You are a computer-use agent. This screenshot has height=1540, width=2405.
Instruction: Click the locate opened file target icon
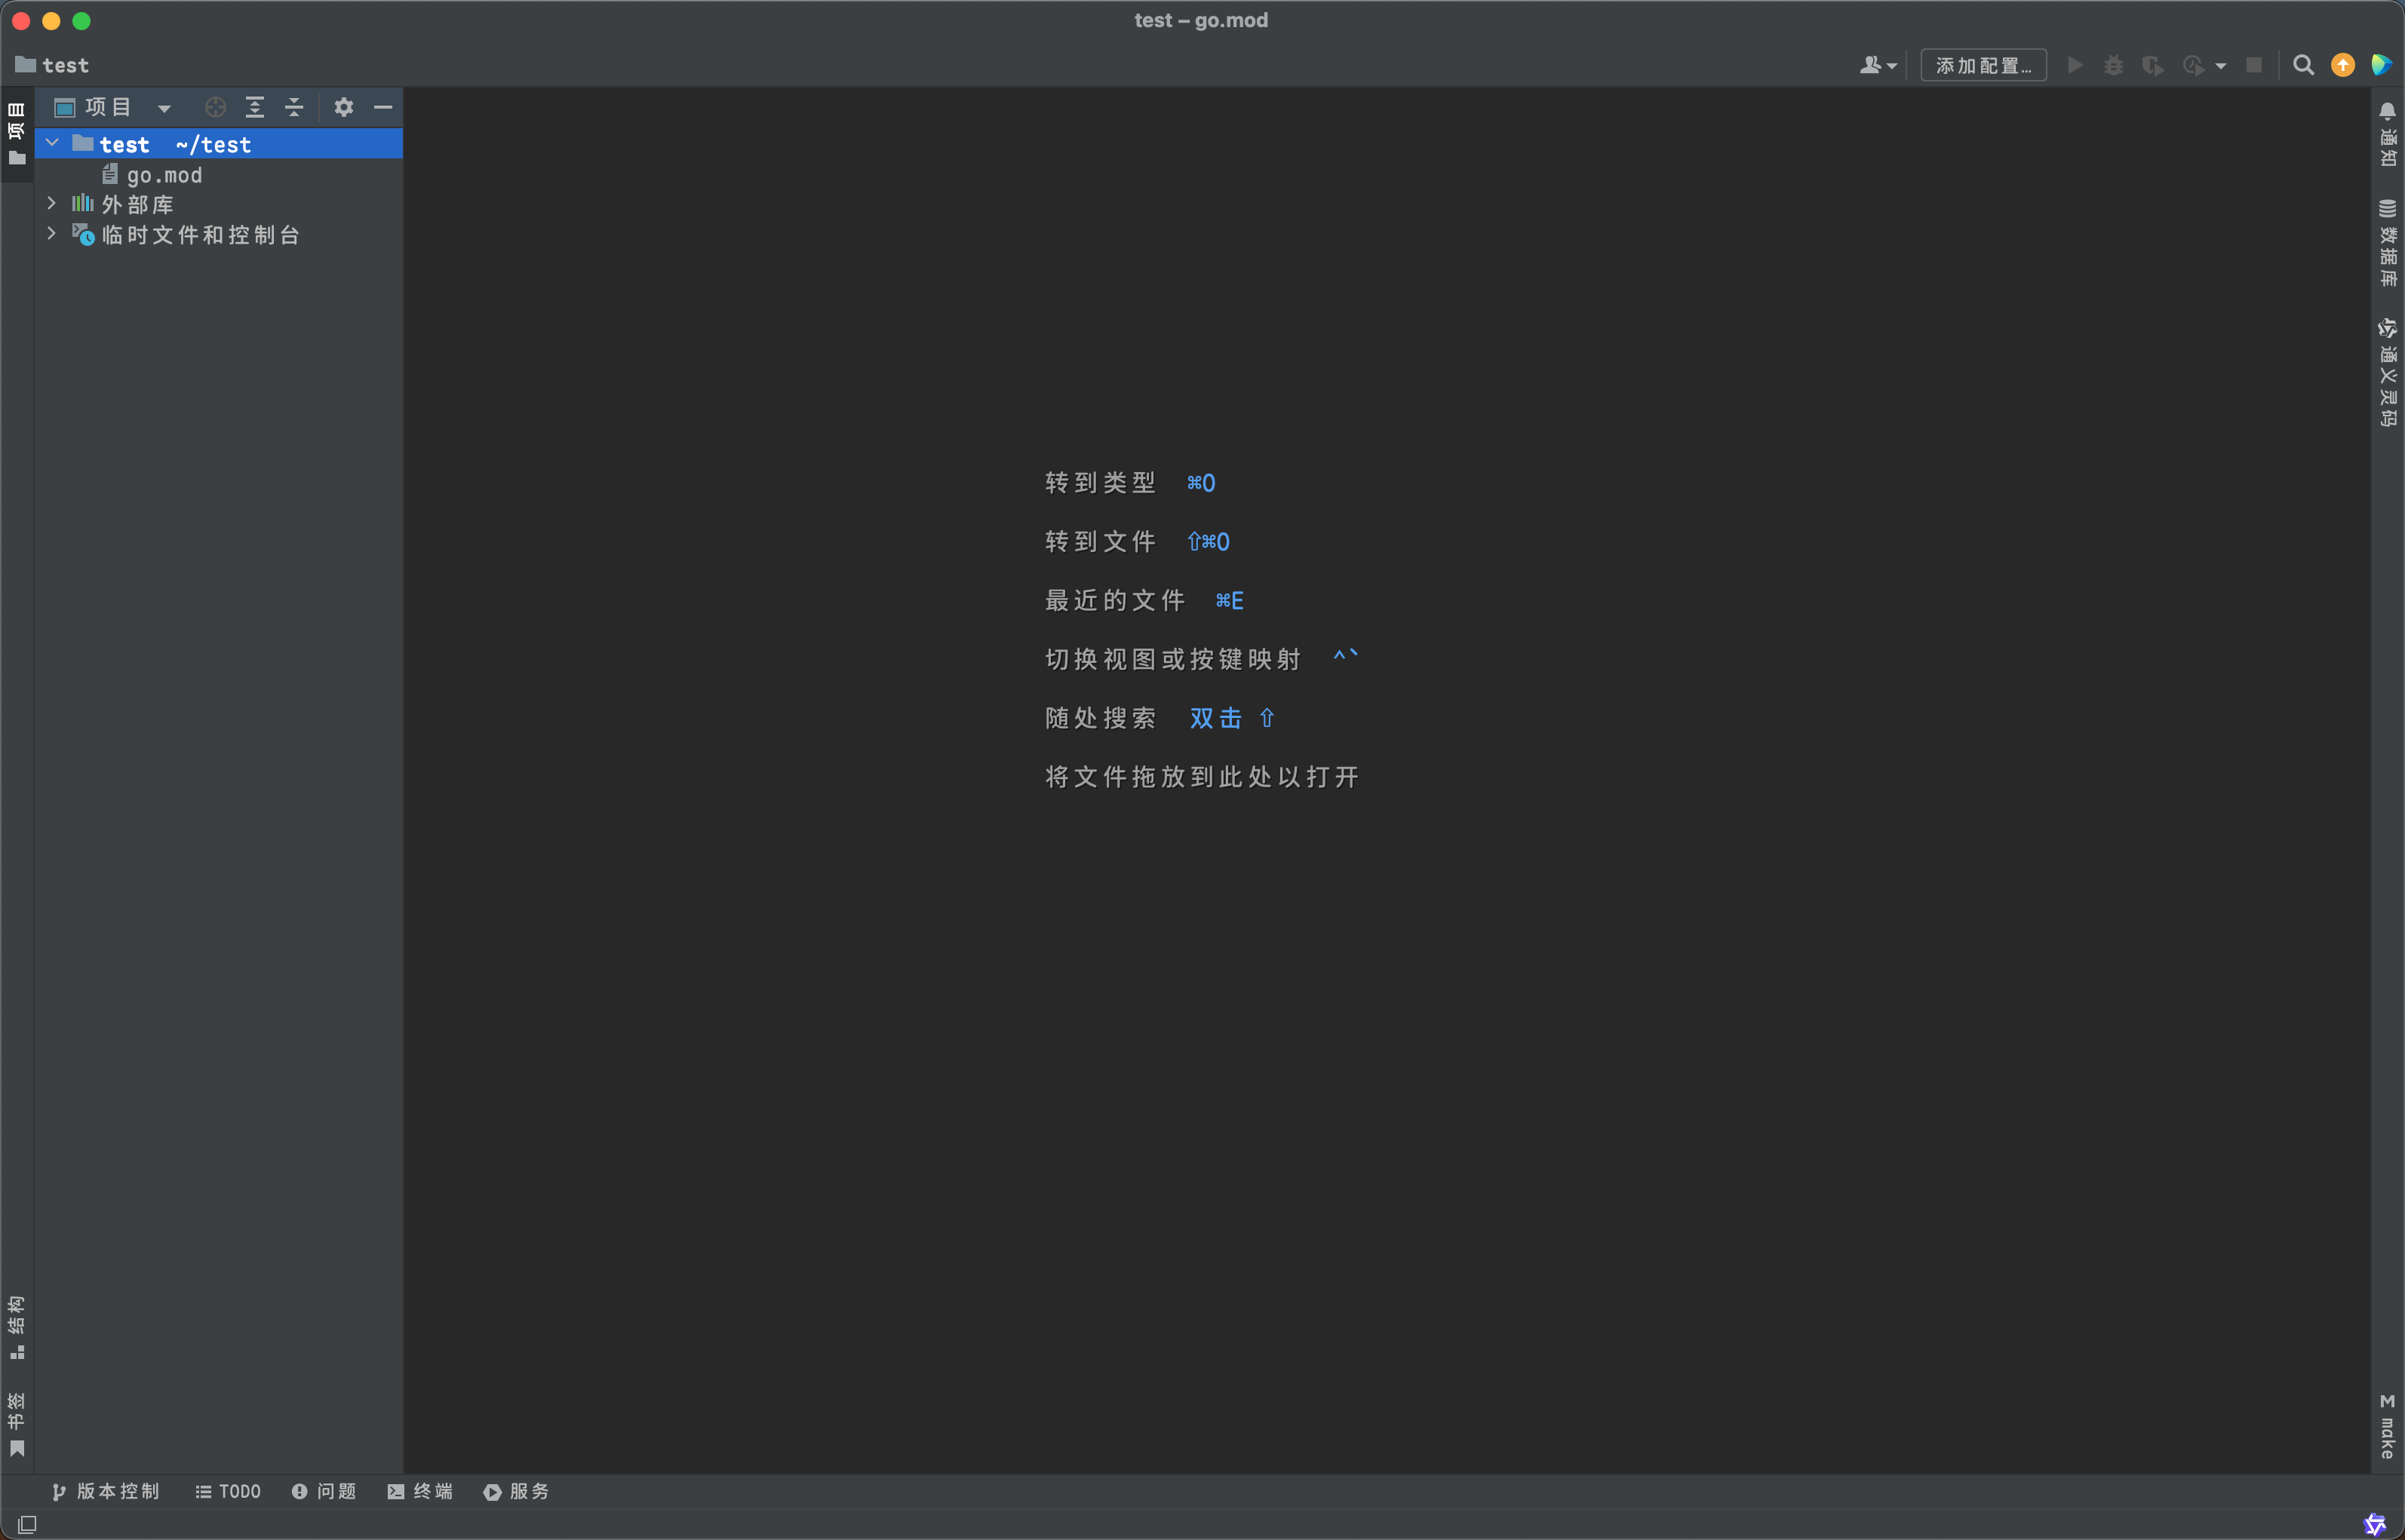click(215, 107)
